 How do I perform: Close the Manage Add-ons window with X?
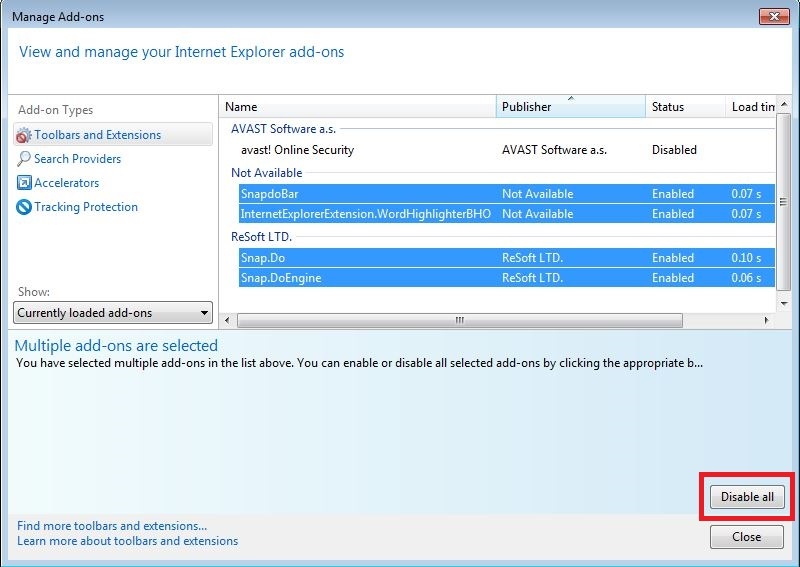pyautogui.click(x=773, y=17)
